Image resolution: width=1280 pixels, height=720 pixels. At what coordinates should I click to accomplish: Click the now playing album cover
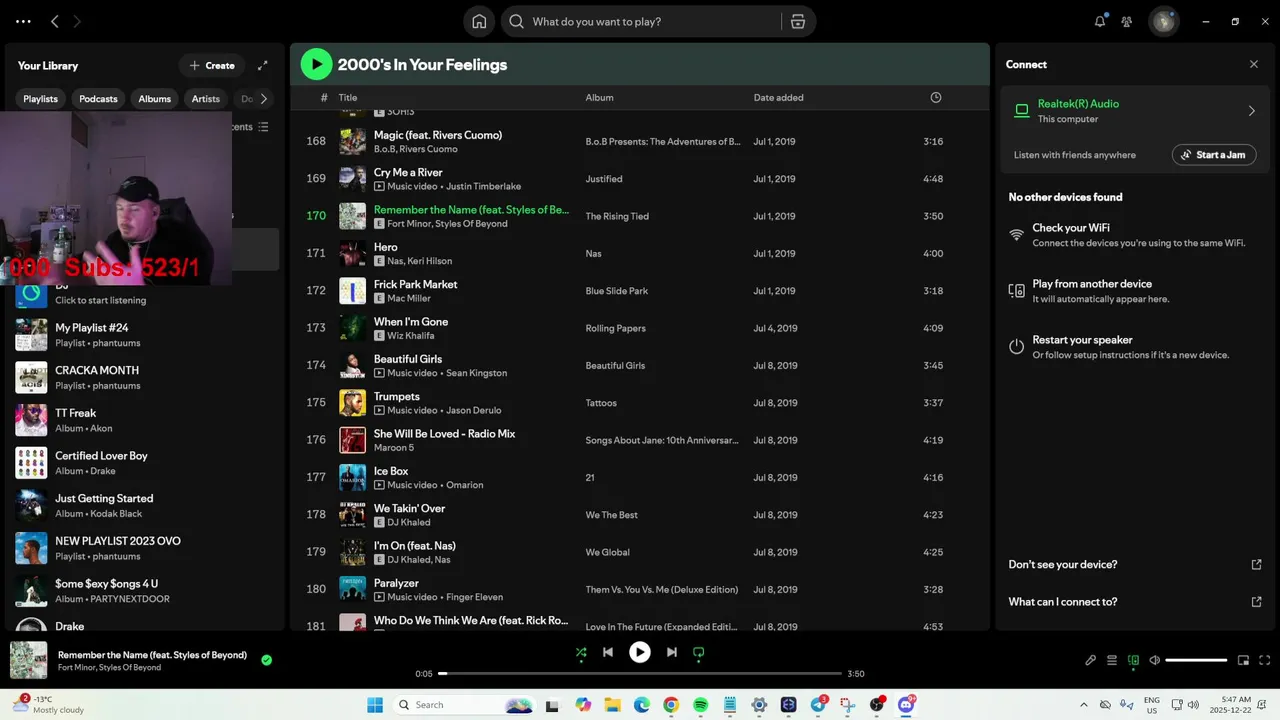pyautogui.click(x=29, y=660)
